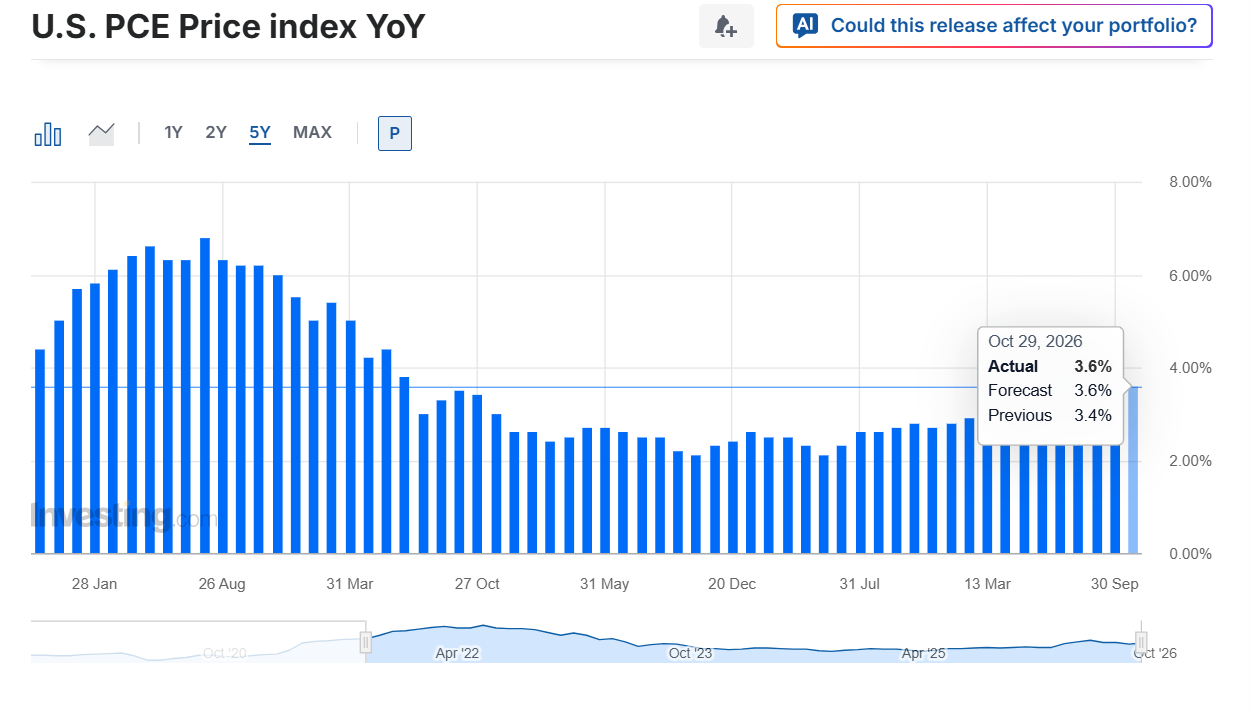Switch to the bar chart view icon
The height and width of the screenshot is (718, 1250).
tap(48, 133)
